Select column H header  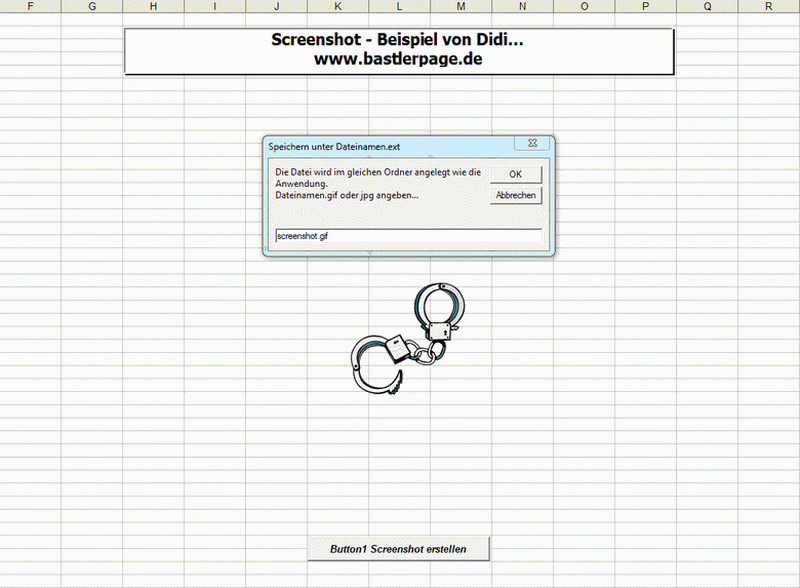(154, 6)
